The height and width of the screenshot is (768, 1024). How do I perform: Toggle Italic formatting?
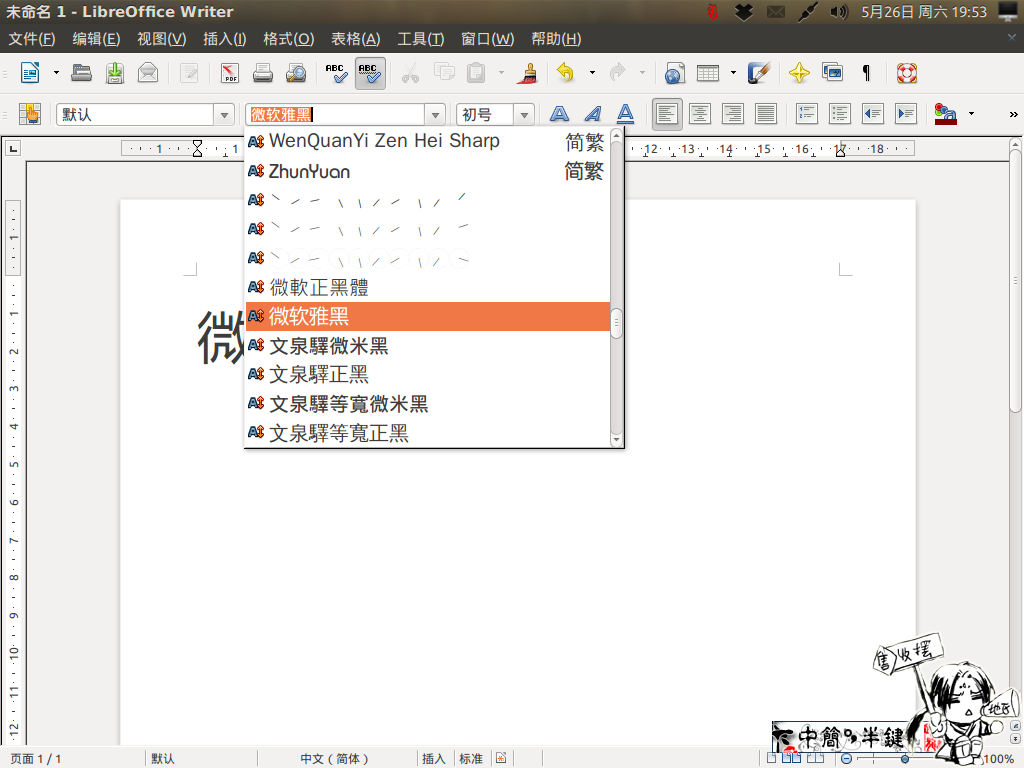[x=592, y=114]
